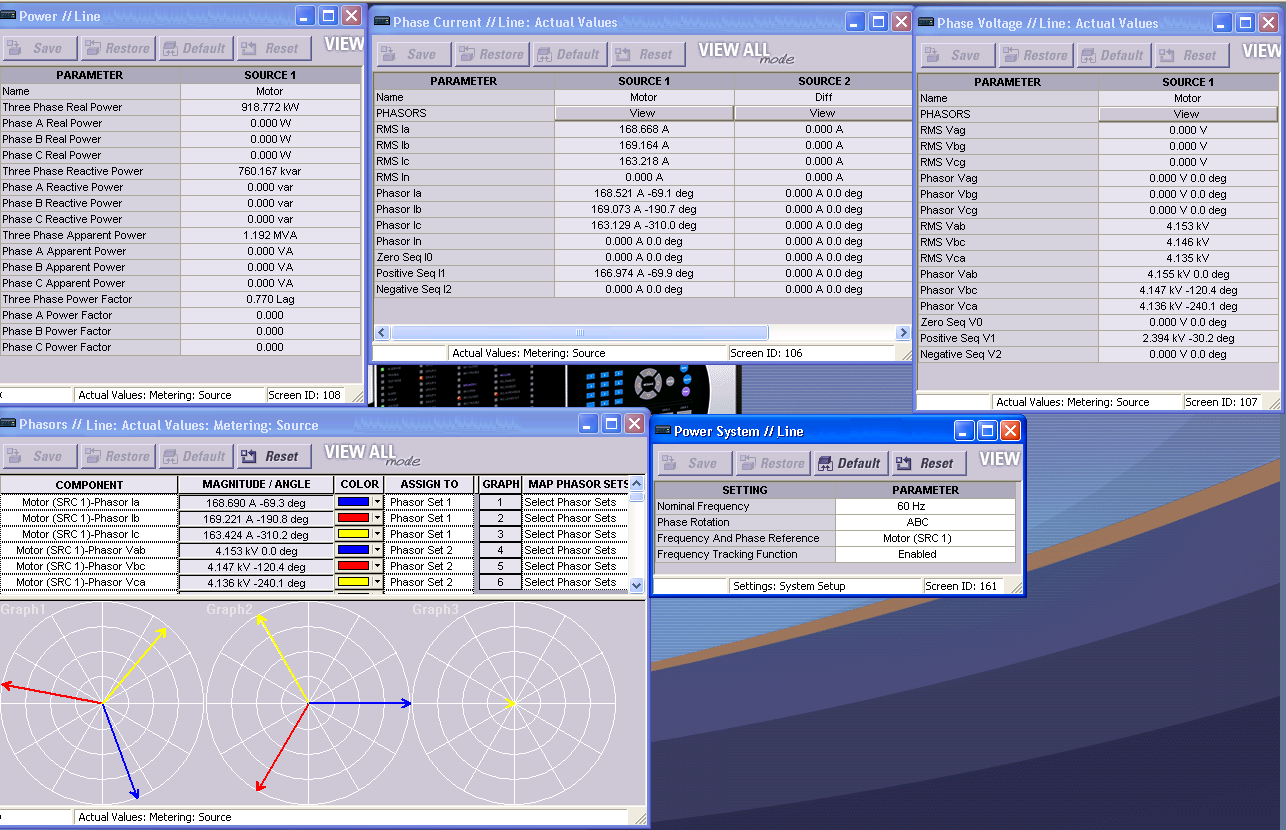Click scroll down arrow in Phasors table

point(637,584)
